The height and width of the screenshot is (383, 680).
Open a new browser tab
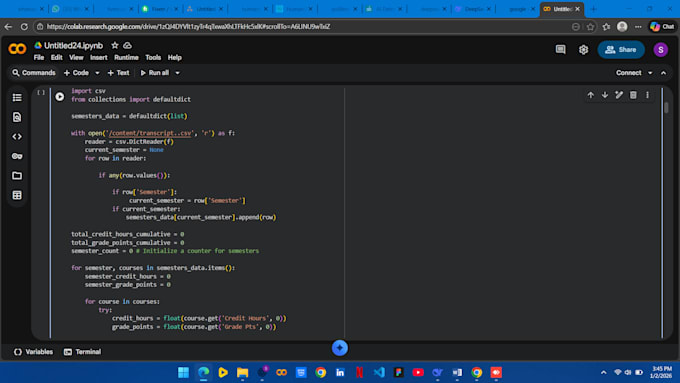click(x=594, y=9)
